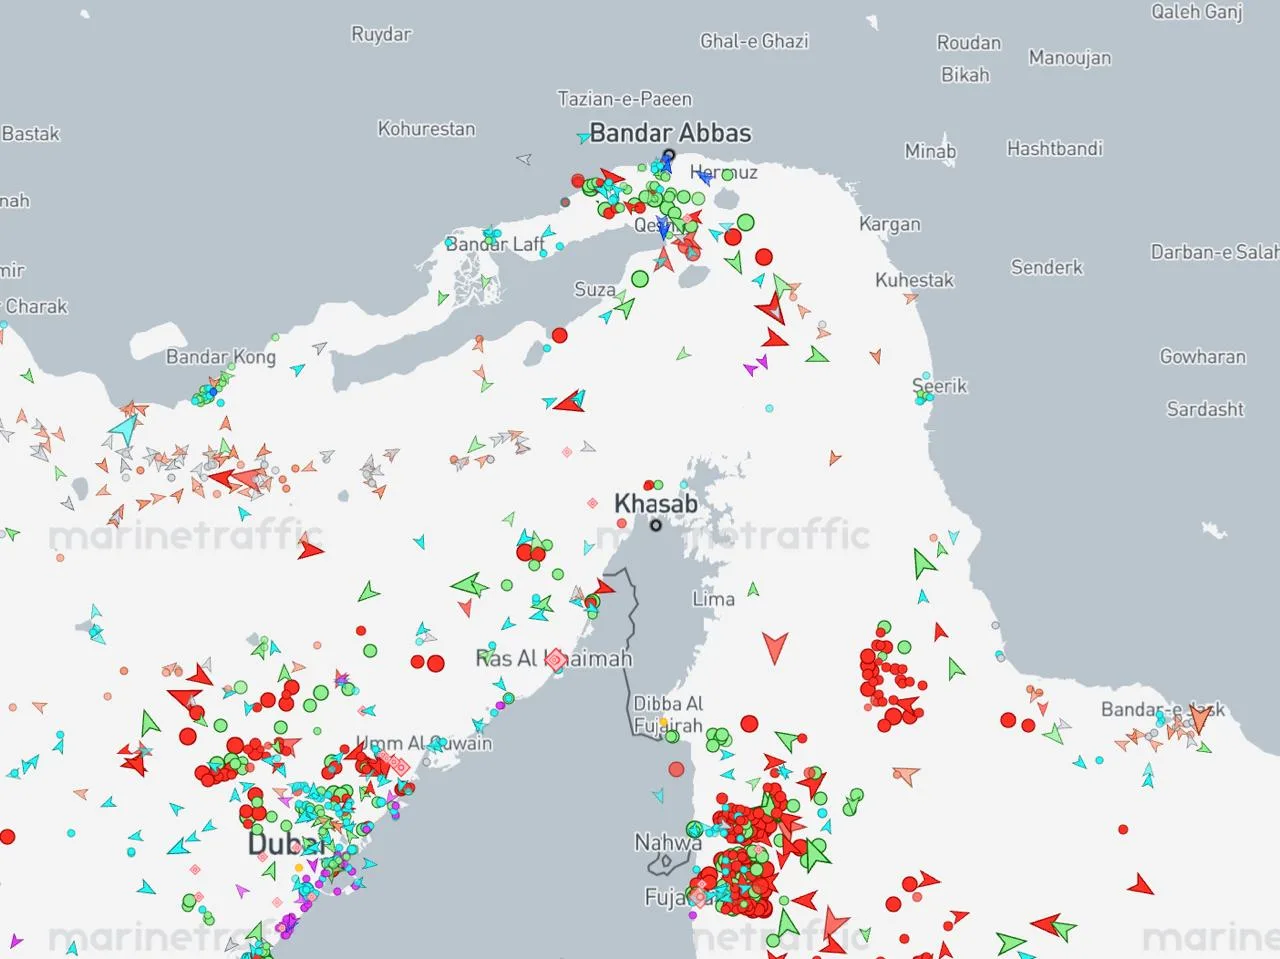Click the Nahwa label

(668, 842)
